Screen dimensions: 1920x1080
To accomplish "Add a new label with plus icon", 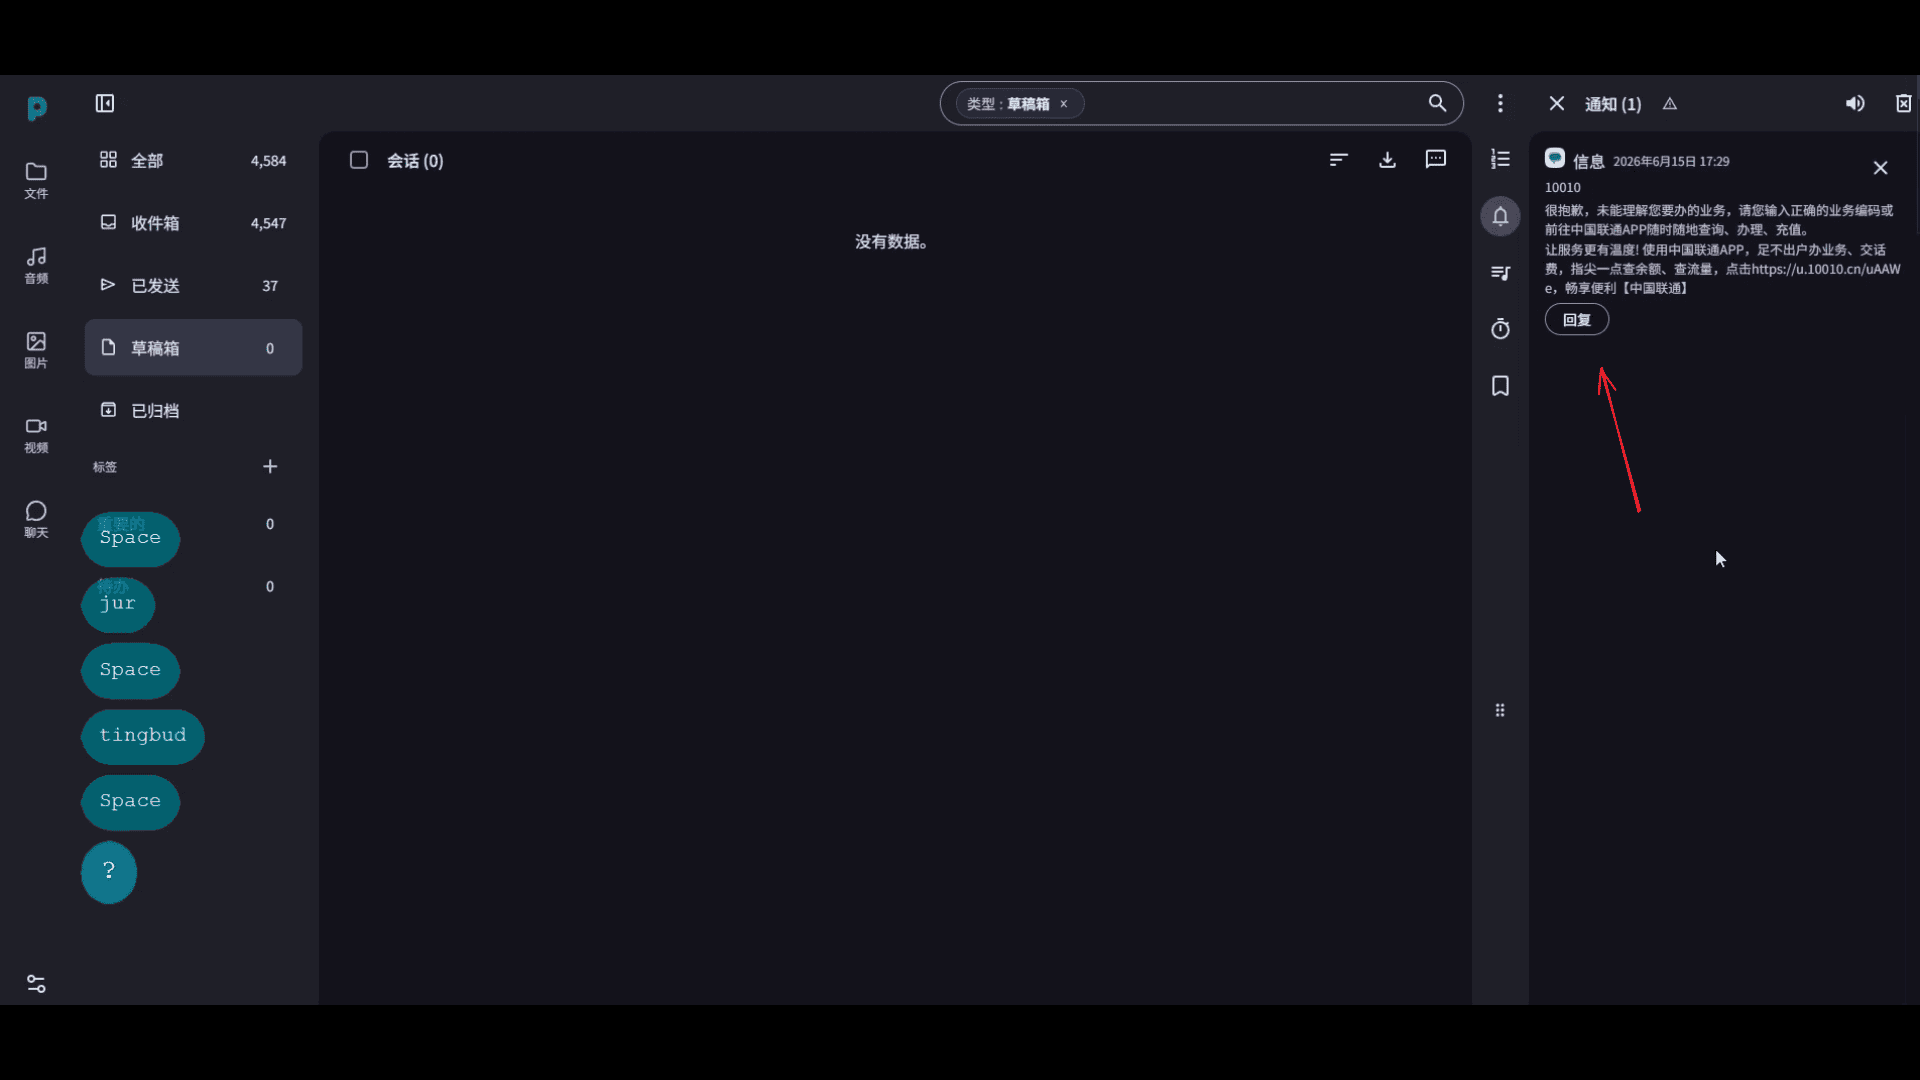I will pyautogui.click(x=270, y=467).
